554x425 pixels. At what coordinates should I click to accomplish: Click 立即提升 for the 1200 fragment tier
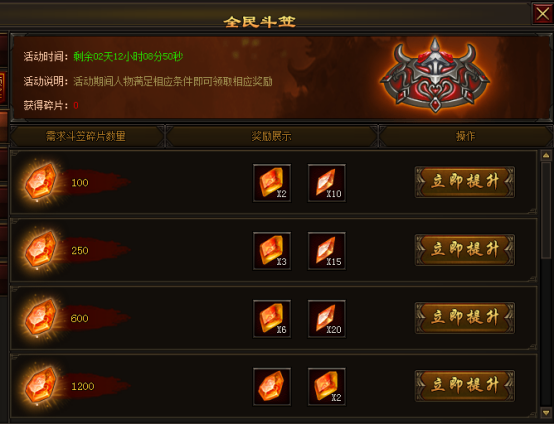point(465,385)
